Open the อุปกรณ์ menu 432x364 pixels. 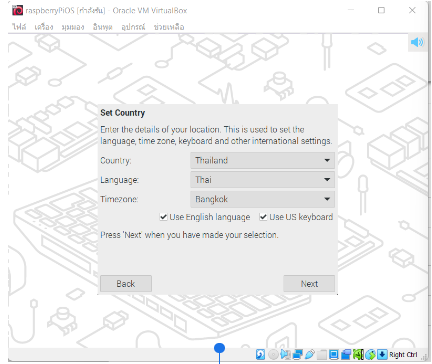point(133,27)
